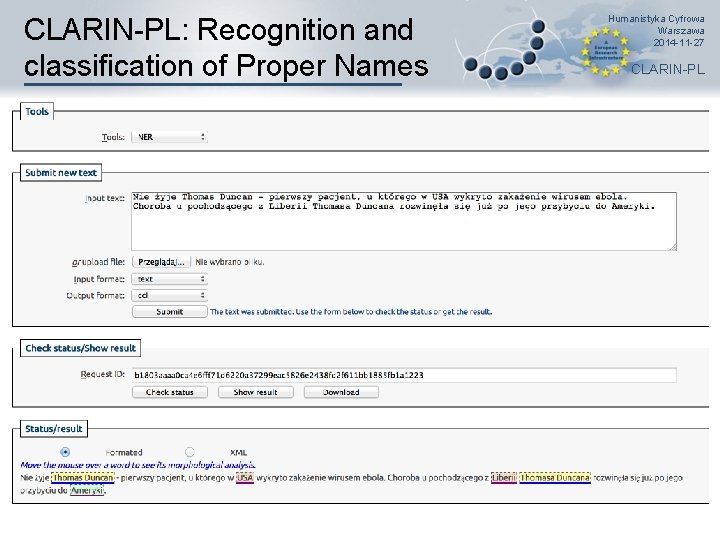Click the 'Nie wybrano pliku.' file status text
Image resolution: width=720 pixels, height=540 pixels.
(230, 262)
